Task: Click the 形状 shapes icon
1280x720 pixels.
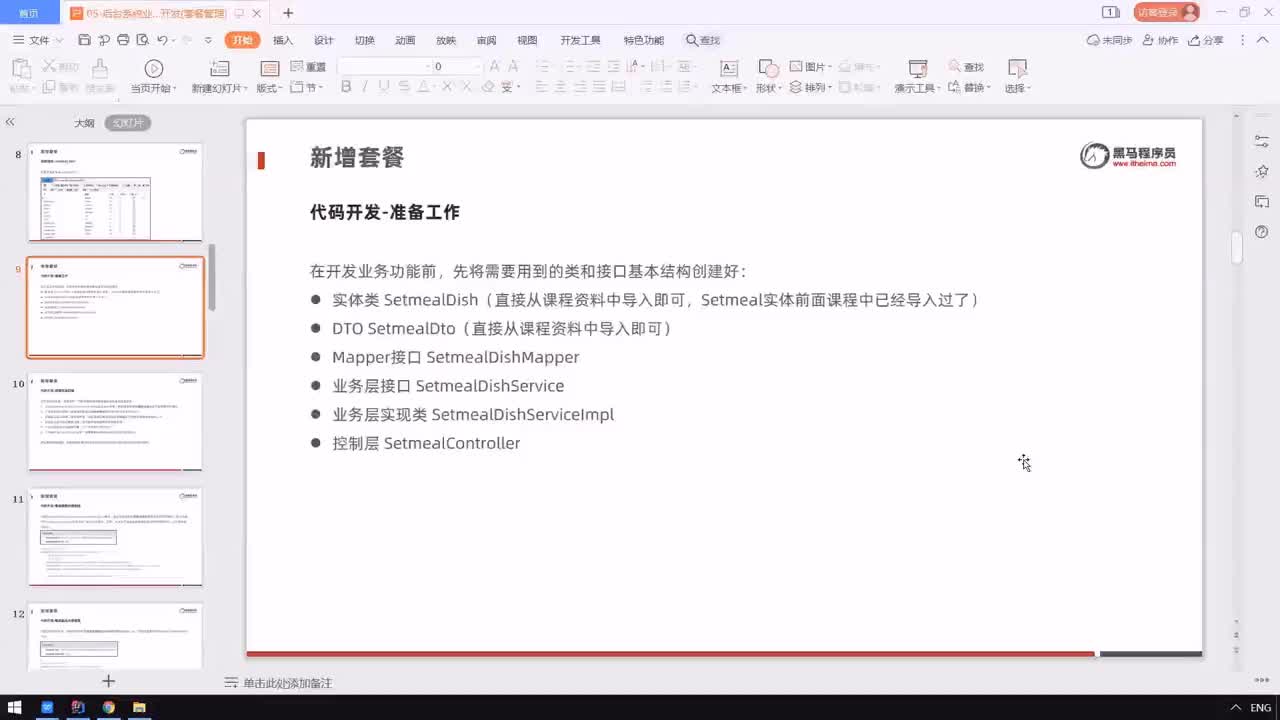Action: pos(768,68)
